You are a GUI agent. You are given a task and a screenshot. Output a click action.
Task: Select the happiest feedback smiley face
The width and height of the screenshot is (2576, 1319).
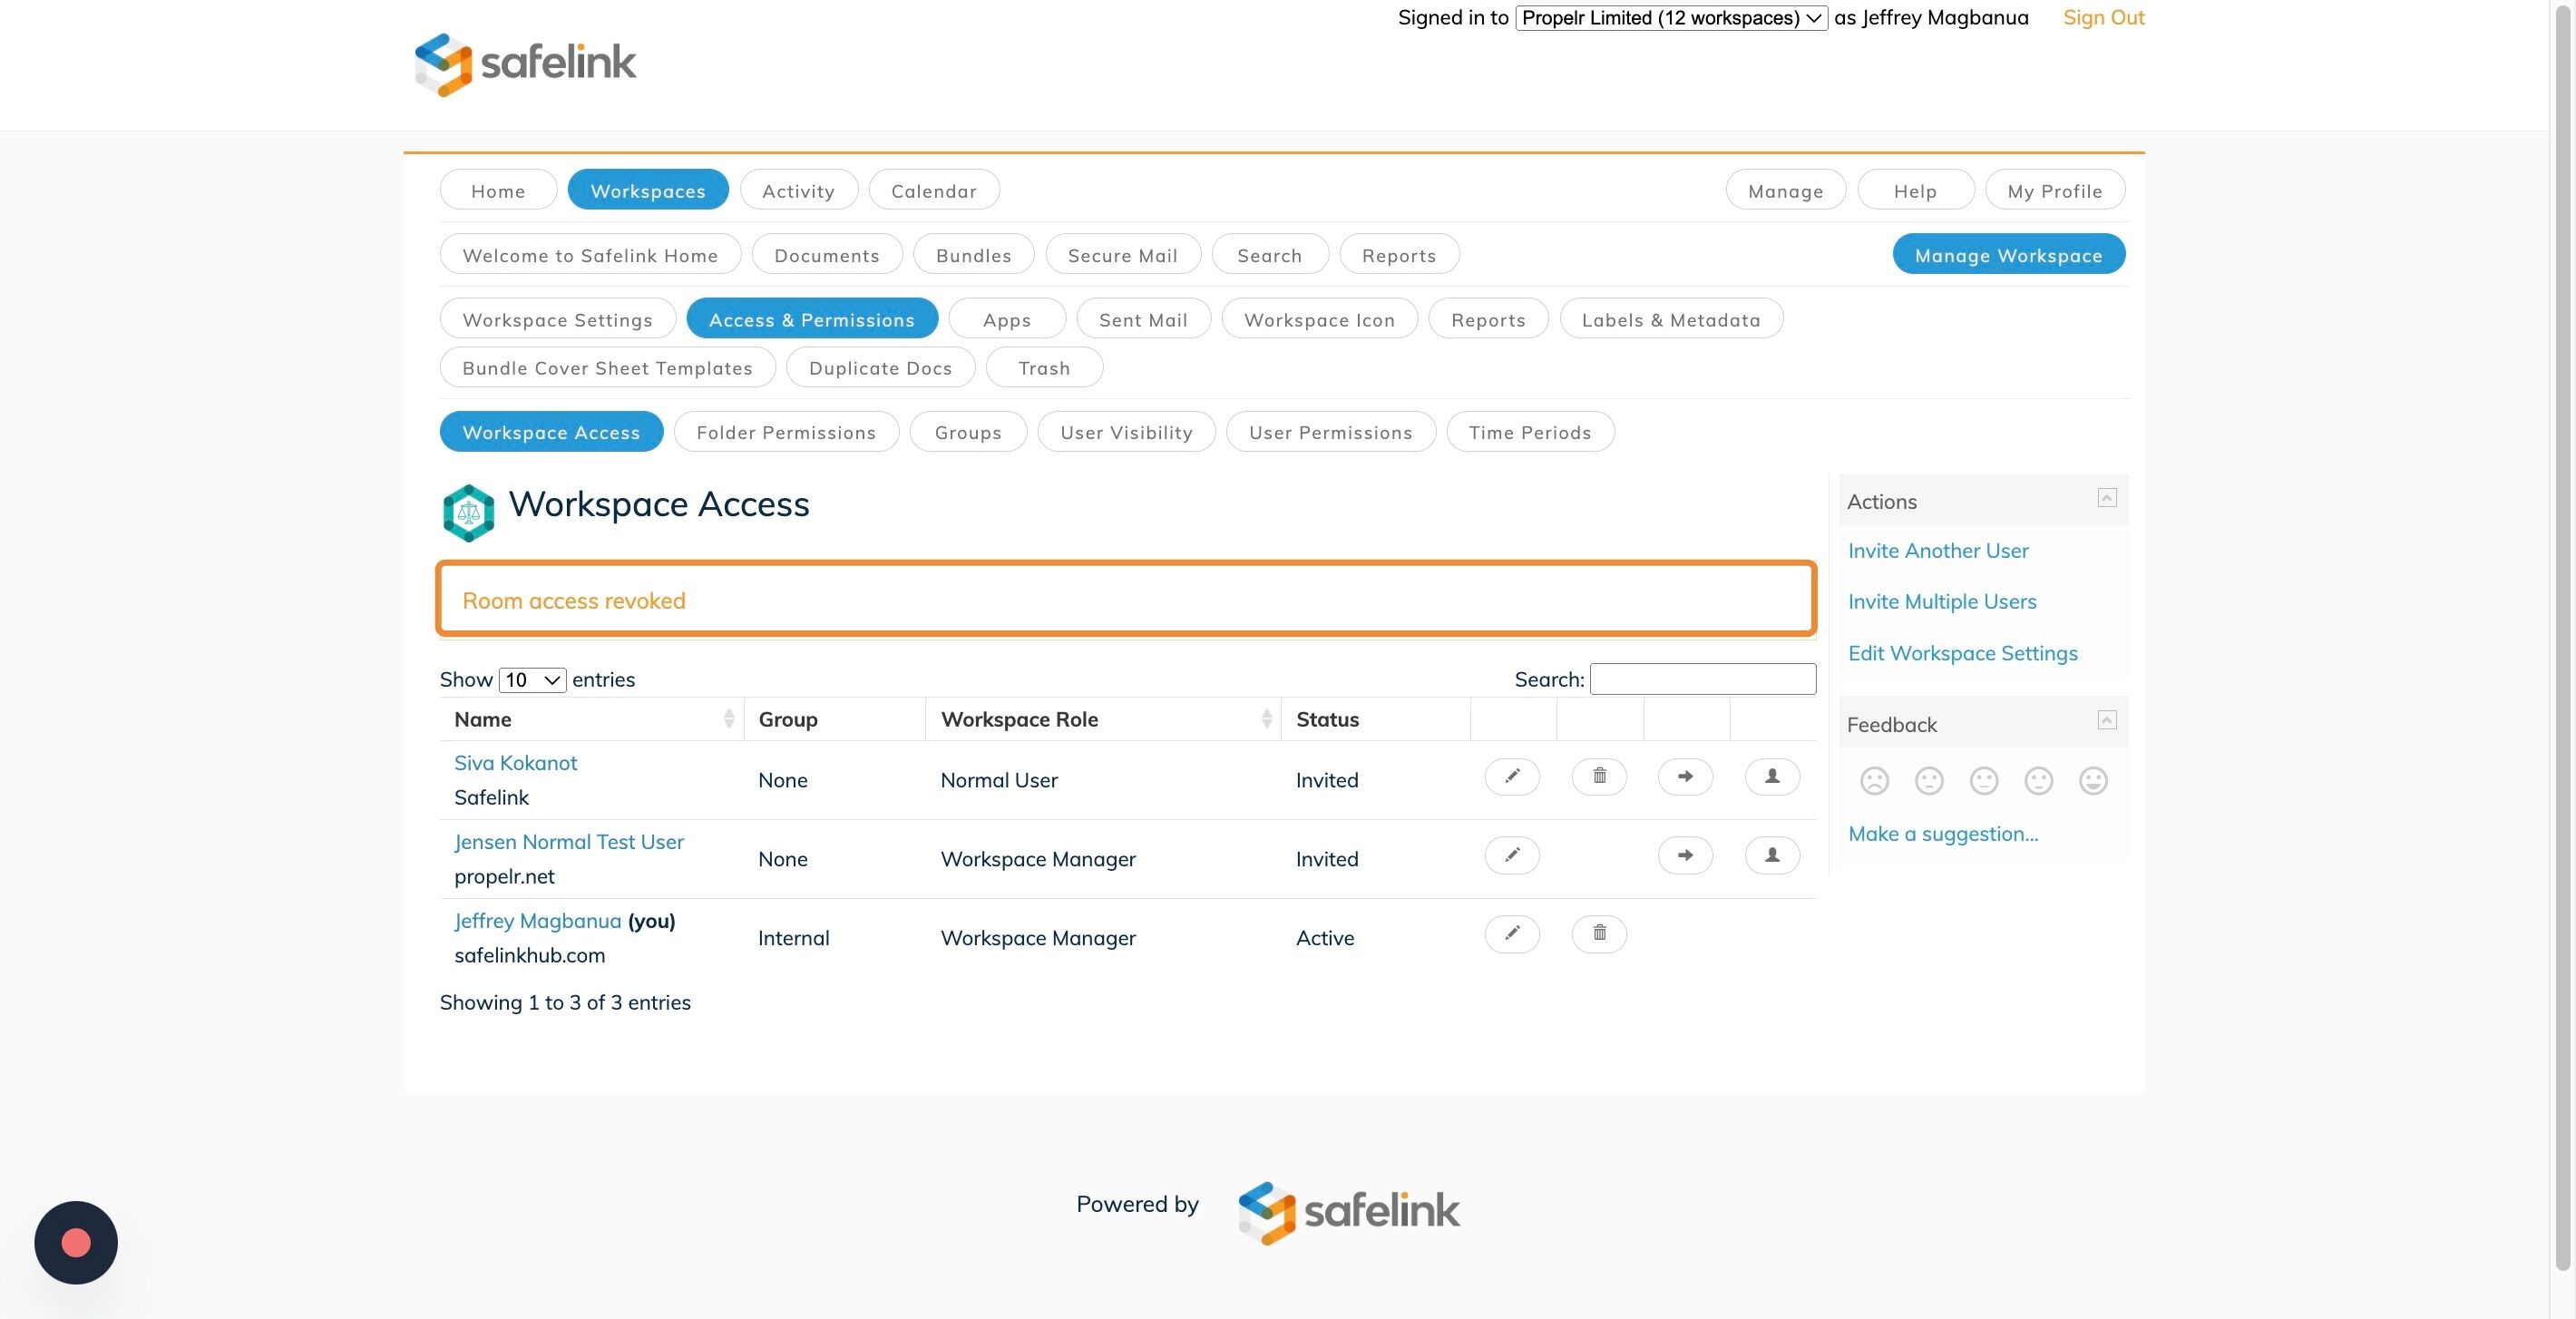click(x=2092, y=781)
